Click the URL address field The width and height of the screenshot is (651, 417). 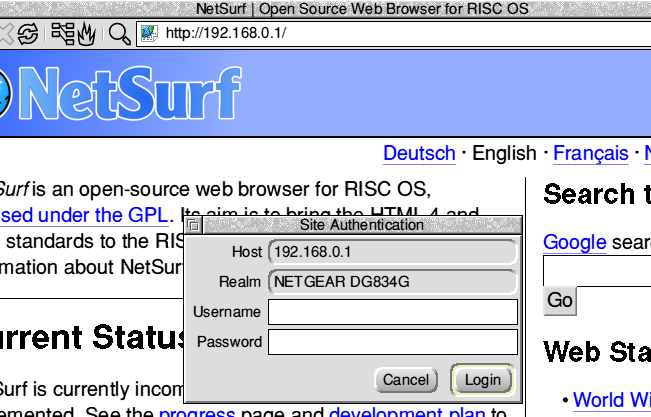(400, 33)
